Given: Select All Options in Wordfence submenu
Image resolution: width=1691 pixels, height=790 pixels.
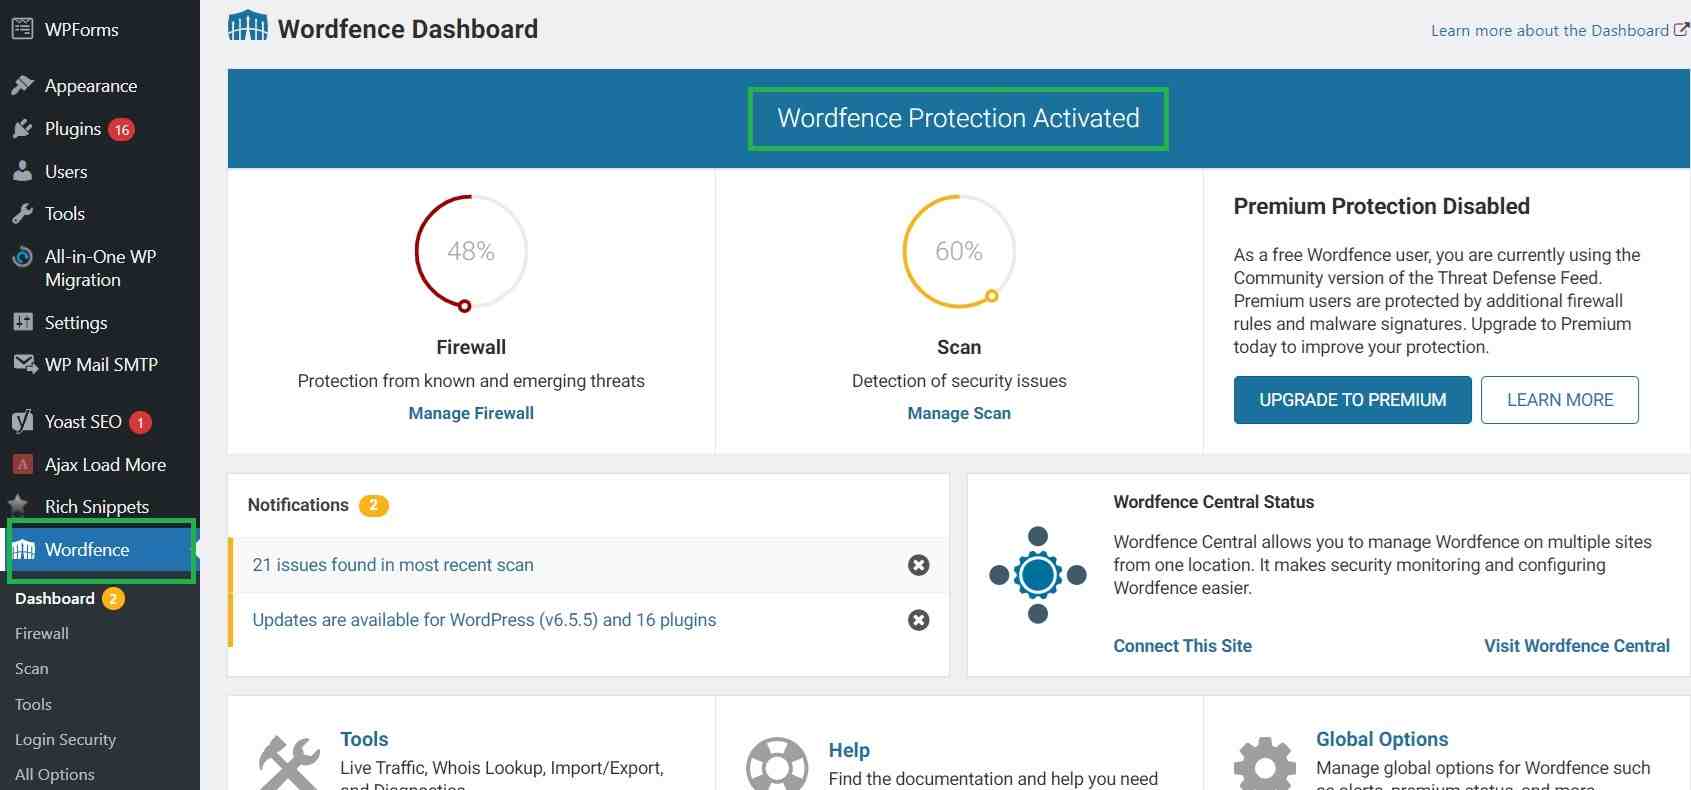Looking at the screenshot, I should pos(55,775).
